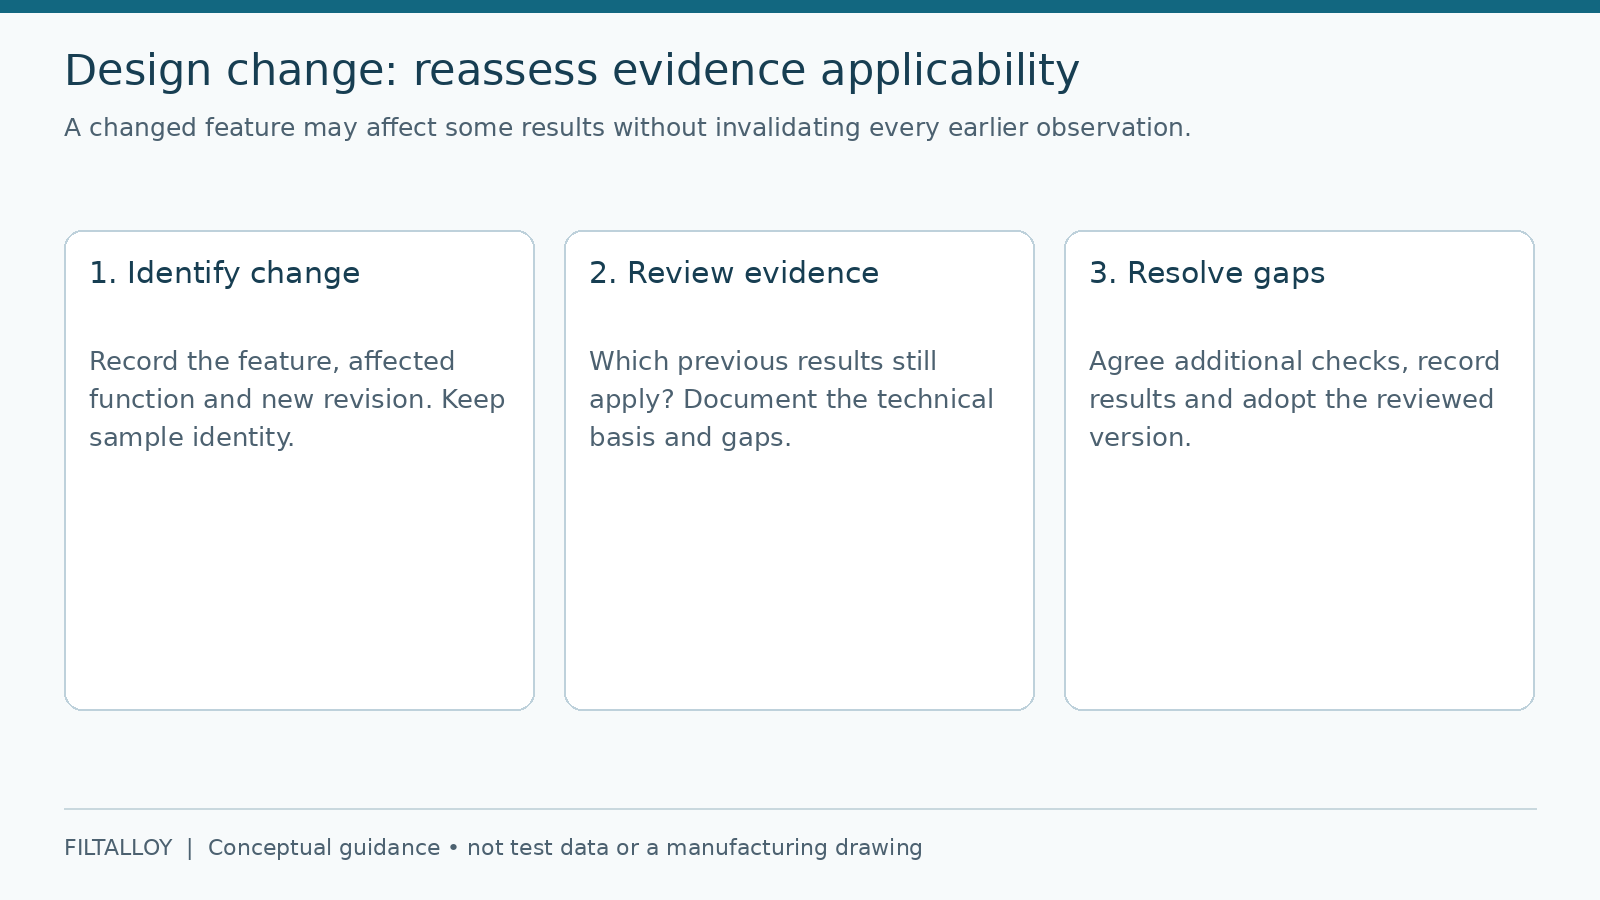Screen dimensions: 1600x900
Task: Click the subtitle about a changed feature
Action: coord(628,128)
